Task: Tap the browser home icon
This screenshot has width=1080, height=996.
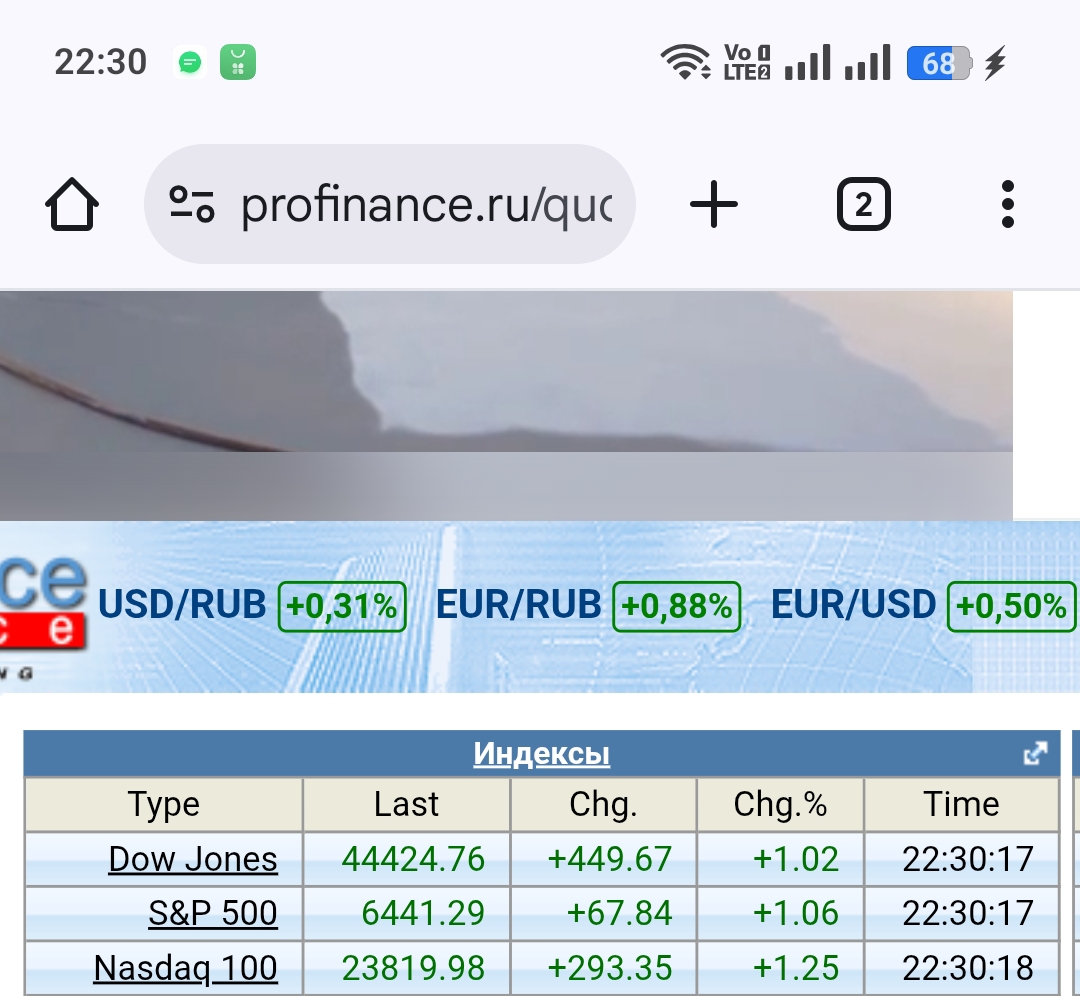Action: [72, 205]
